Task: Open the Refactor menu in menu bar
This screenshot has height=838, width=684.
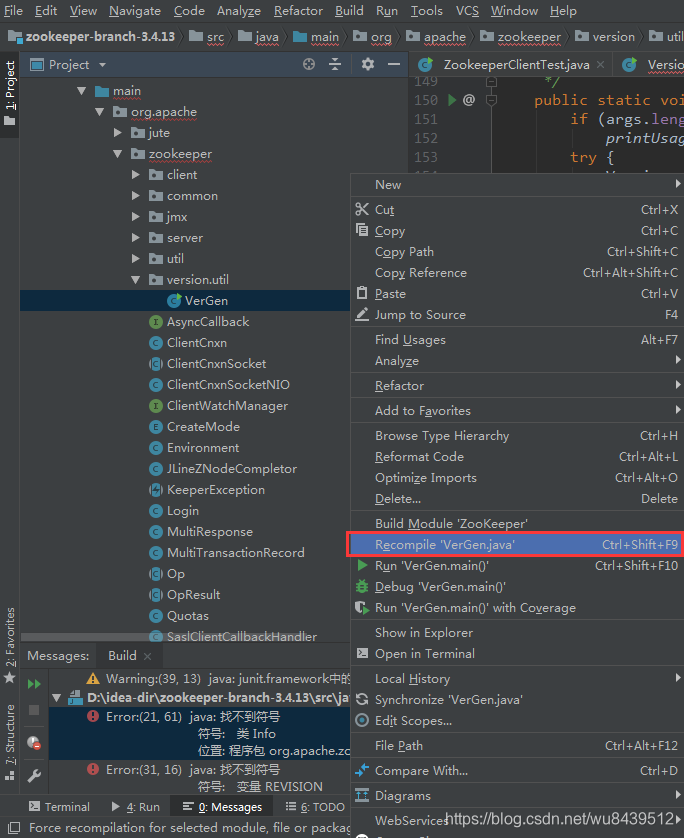Action: click(298, 11)
